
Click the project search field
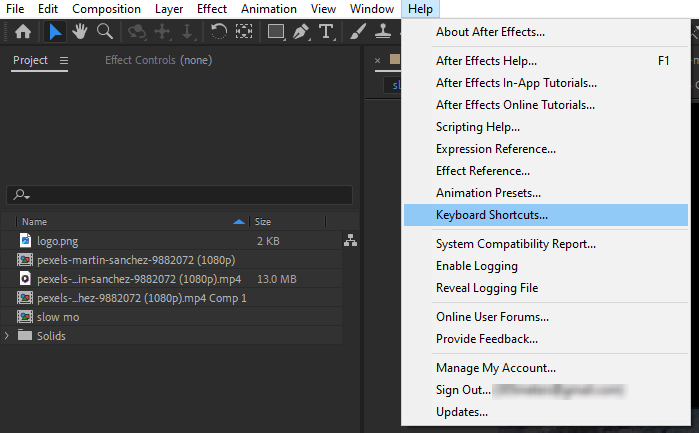pos(180,195)
